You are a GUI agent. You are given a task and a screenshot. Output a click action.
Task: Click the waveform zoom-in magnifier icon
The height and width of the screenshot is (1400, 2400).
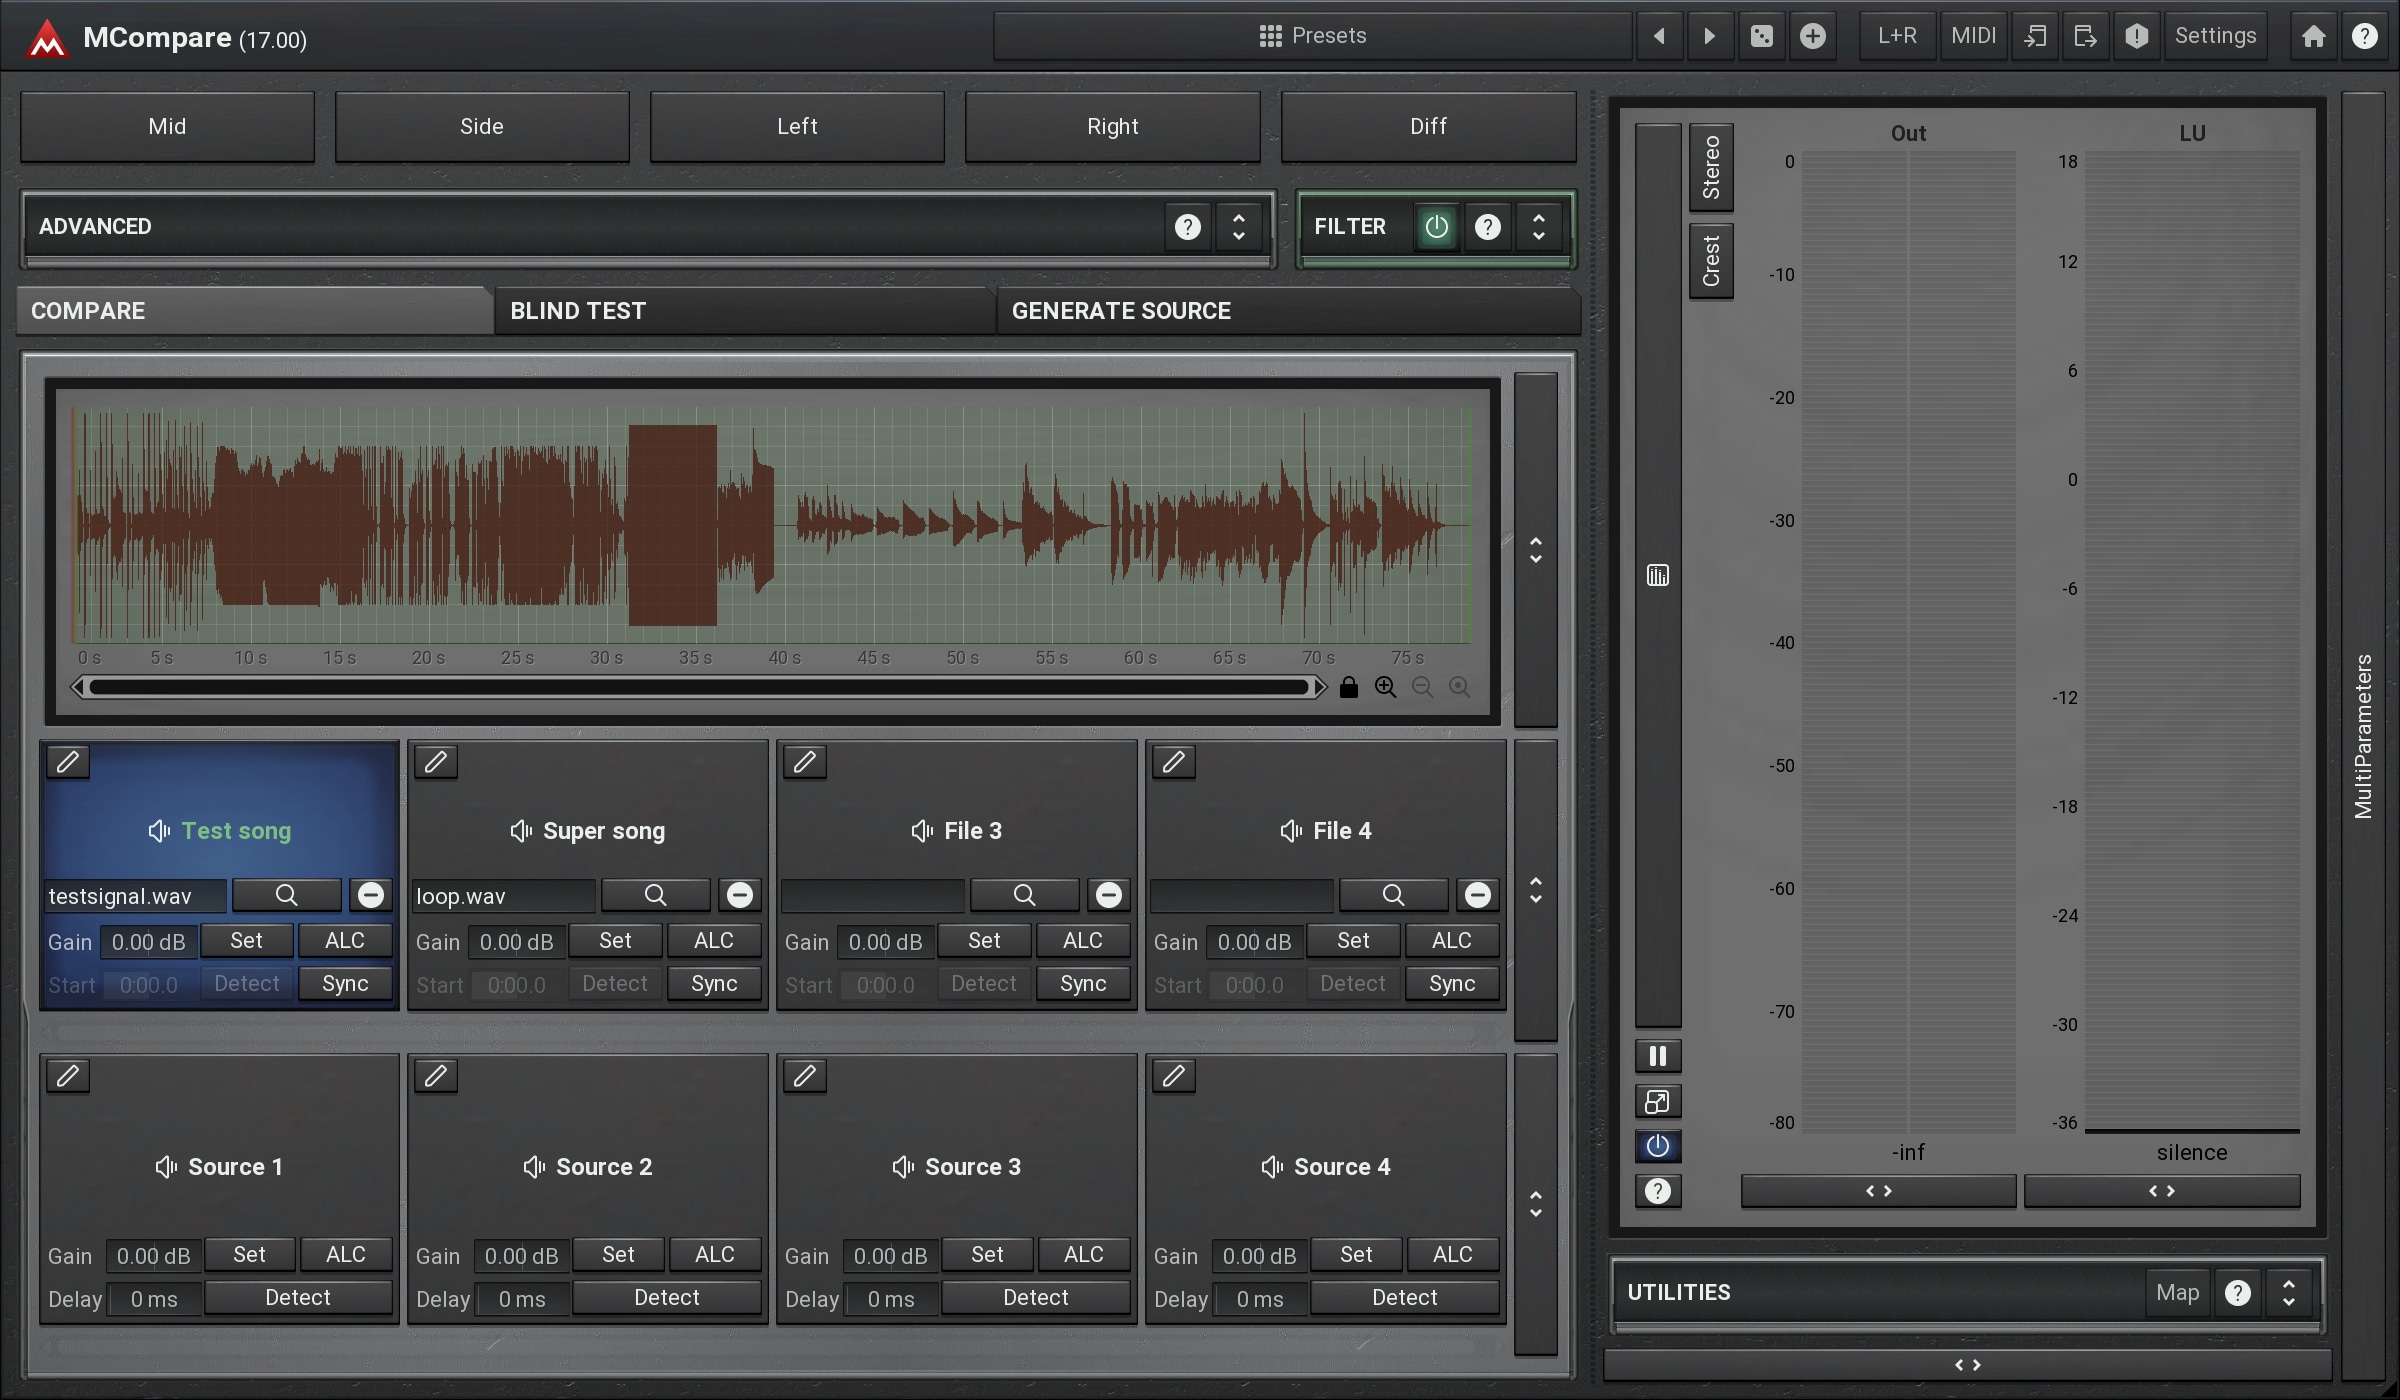point(1385,687)
